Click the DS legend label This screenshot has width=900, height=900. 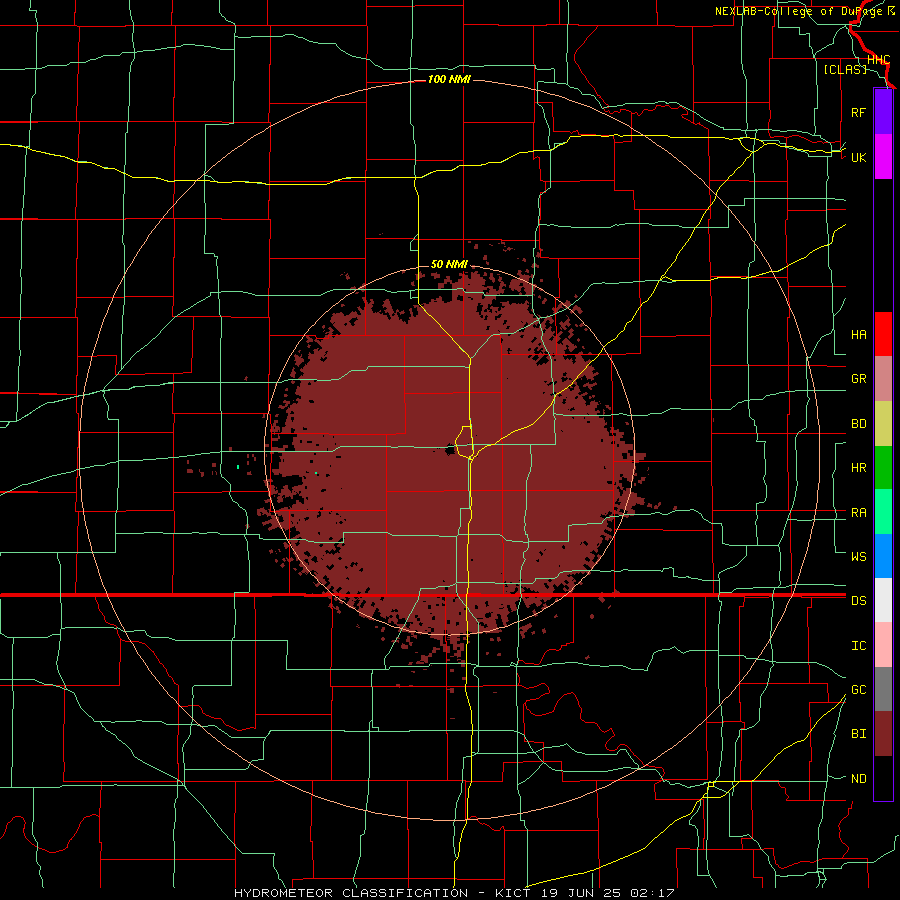[858, 601]
